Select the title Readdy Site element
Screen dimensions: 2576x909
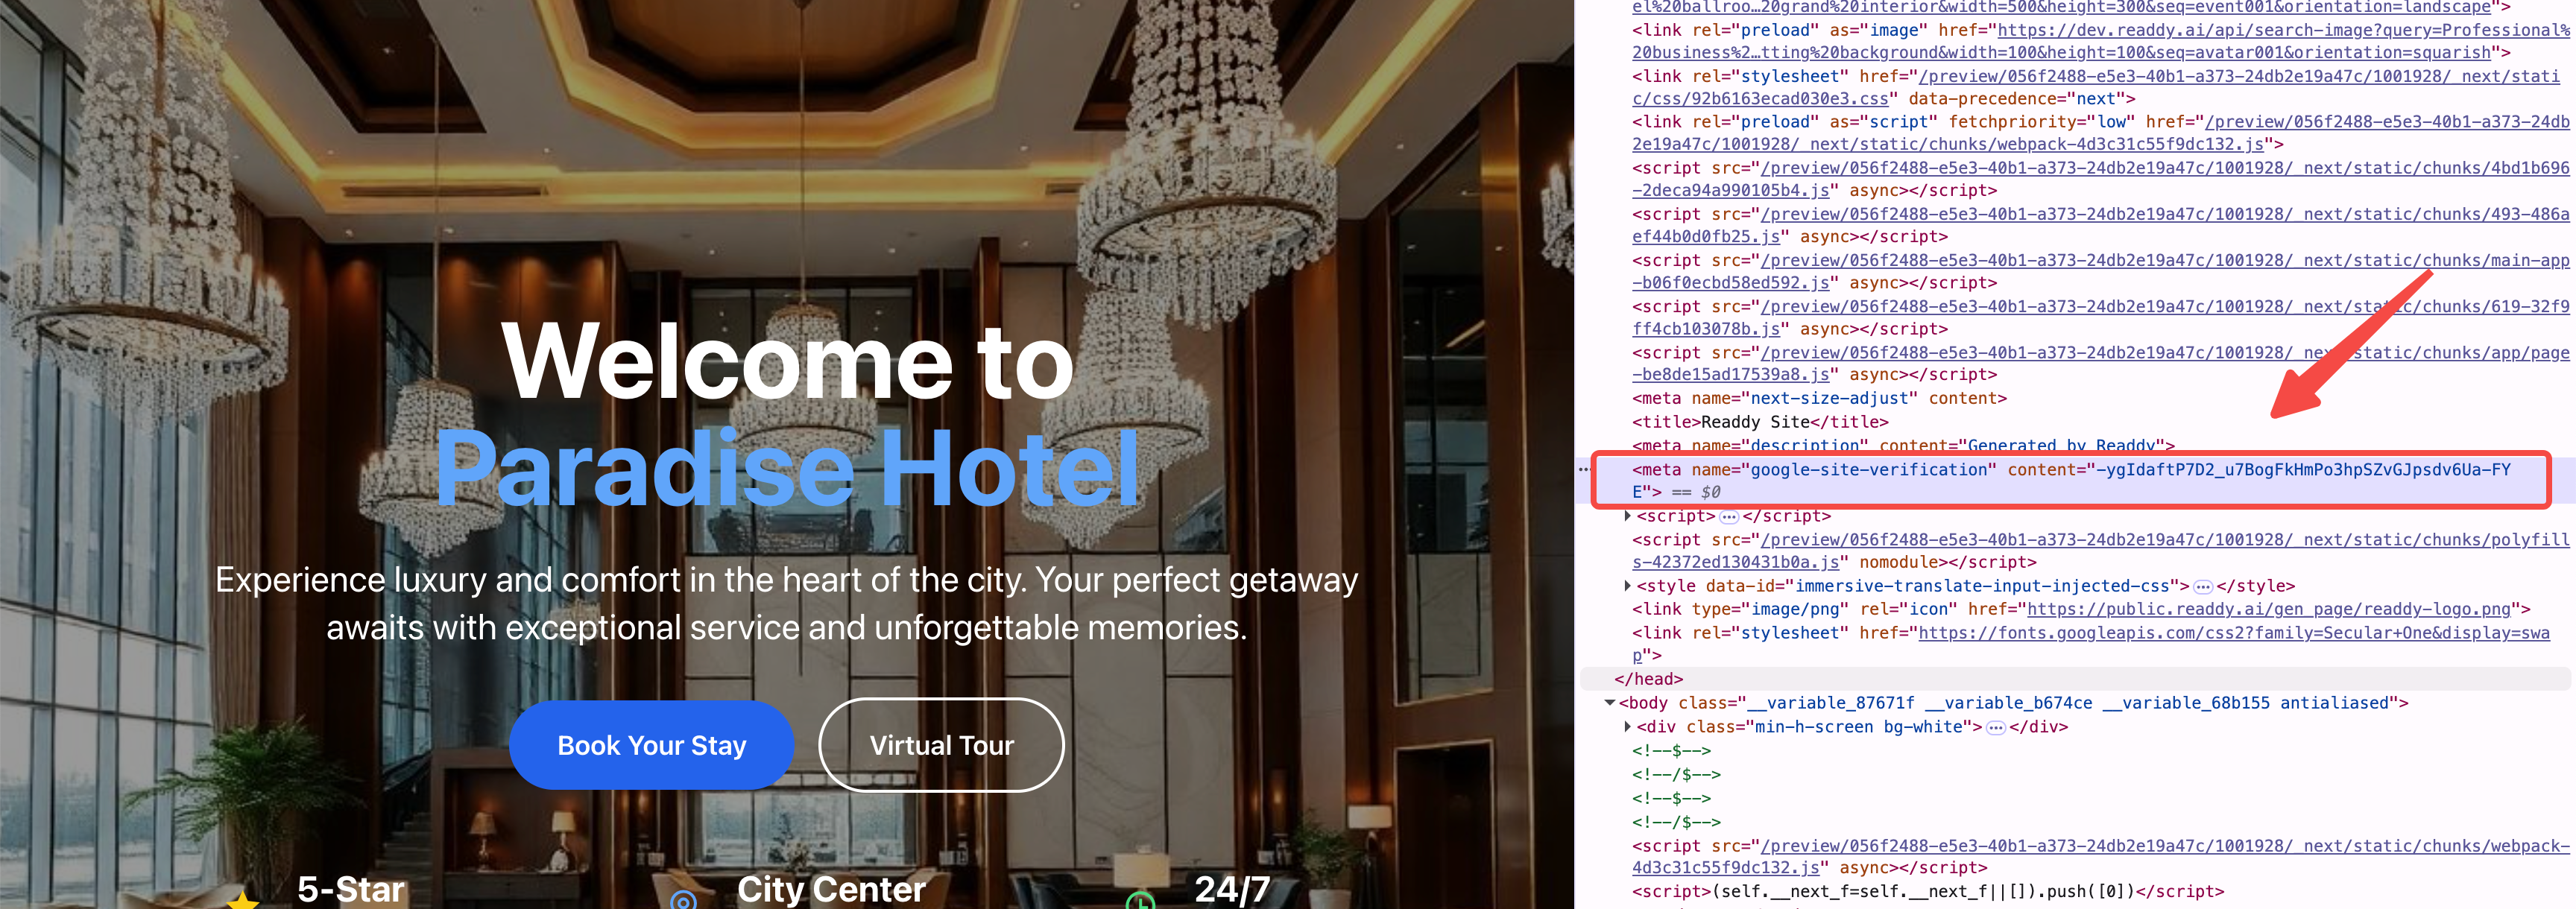pos(1760,422)
